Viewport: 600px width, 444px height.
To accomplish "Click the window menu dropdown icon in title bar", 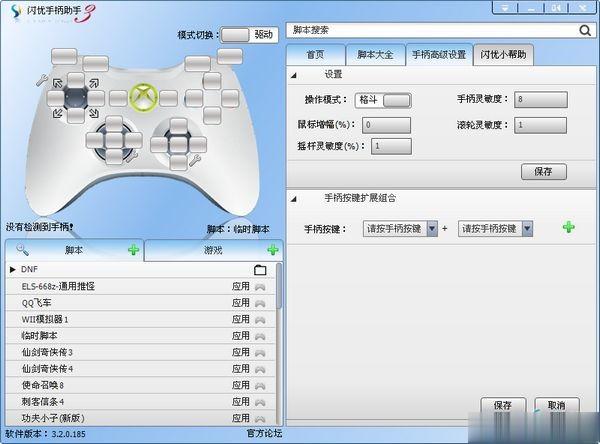I will click(505, 8).
